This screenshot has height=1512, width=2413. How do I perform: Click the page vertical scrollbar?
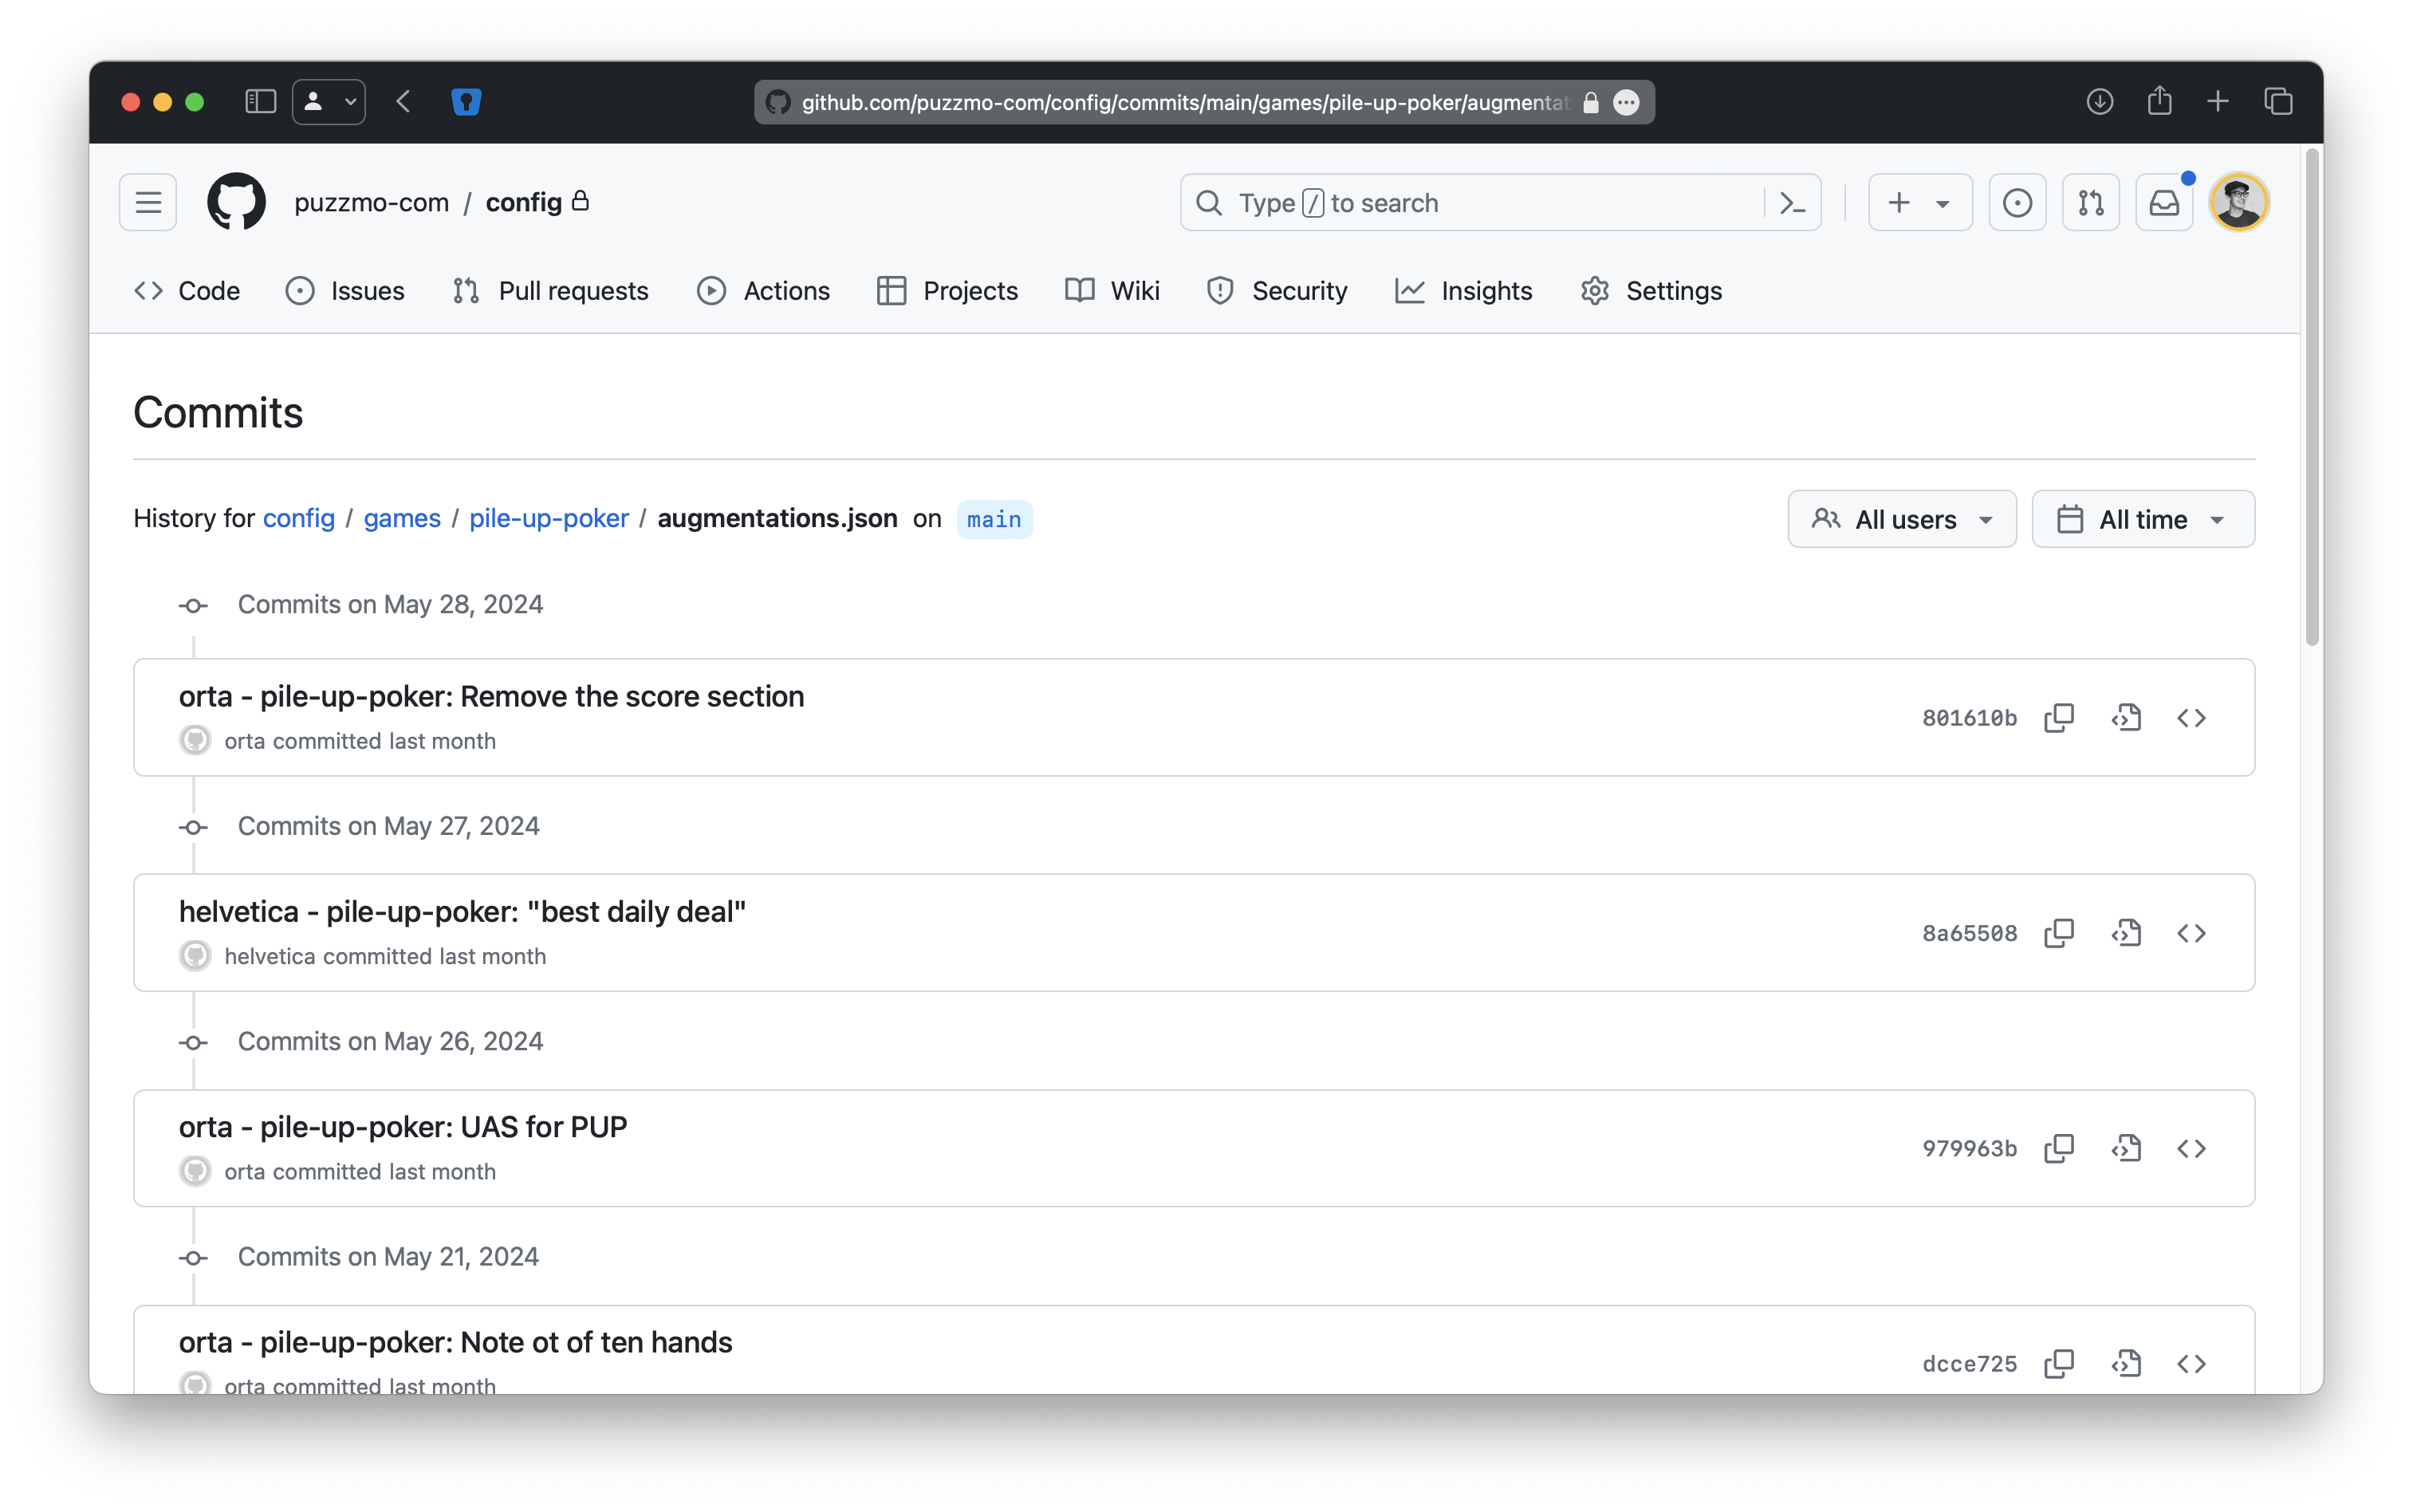[2311, 400]
